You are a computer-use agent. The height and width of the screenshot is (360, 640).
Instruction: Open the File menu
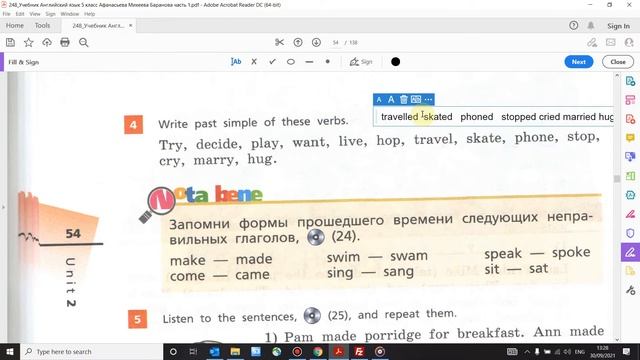click(7, 14)
